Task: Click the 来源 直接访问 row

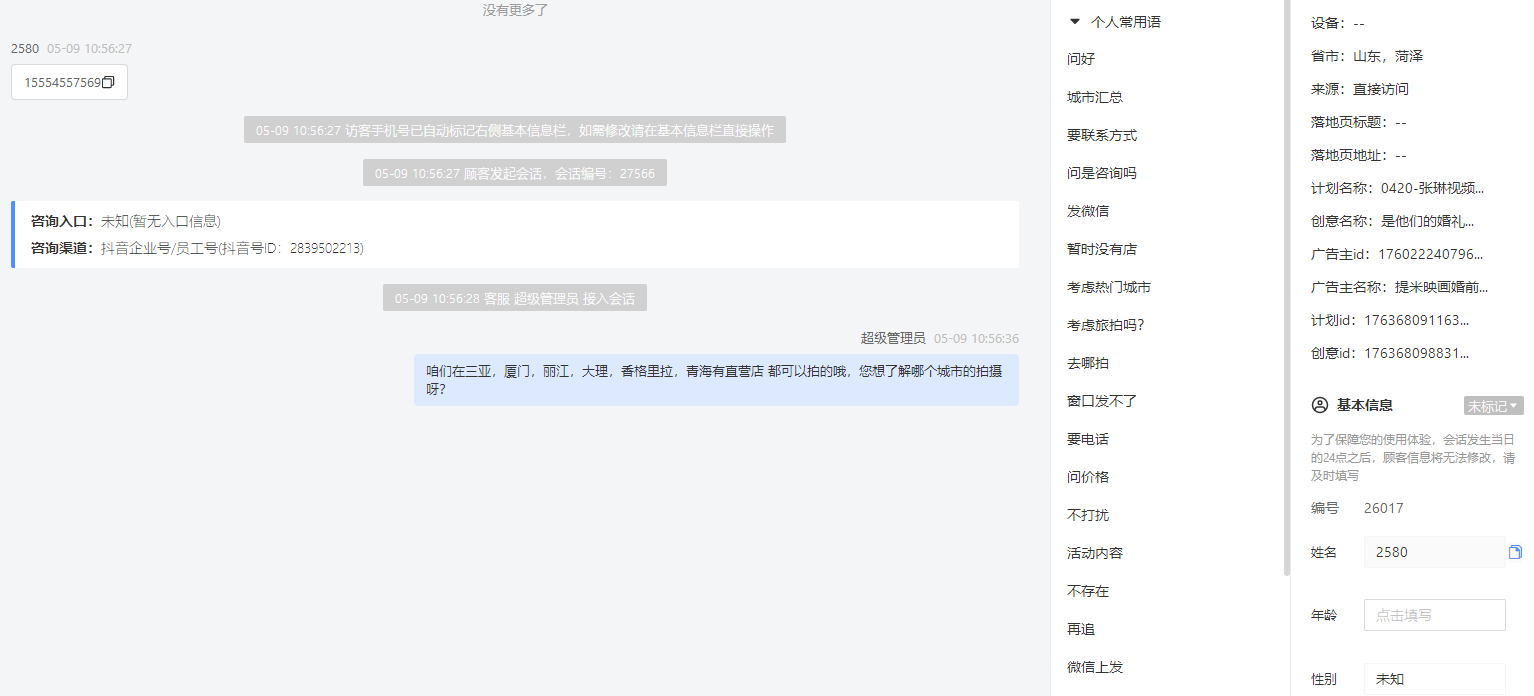Action: coord(1360,89)
